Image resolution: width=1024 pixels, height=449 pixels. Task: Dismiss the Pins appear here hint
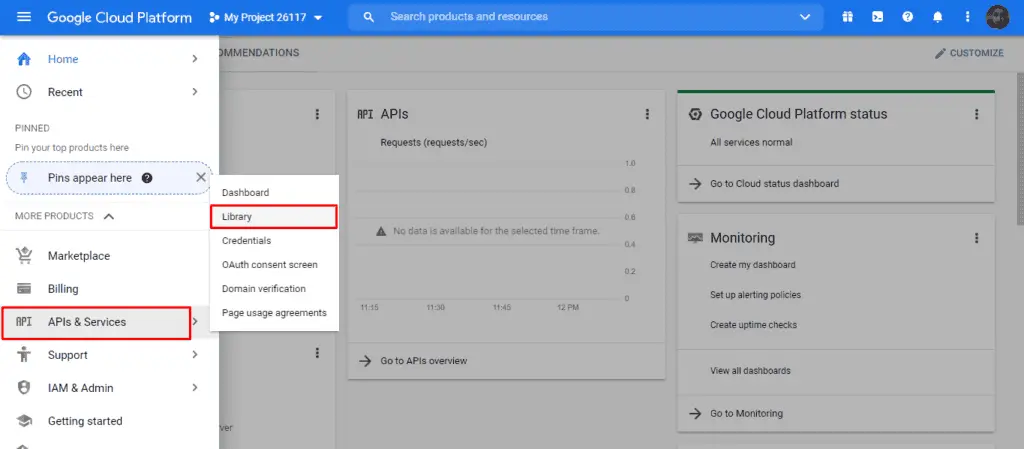point(201,178)
